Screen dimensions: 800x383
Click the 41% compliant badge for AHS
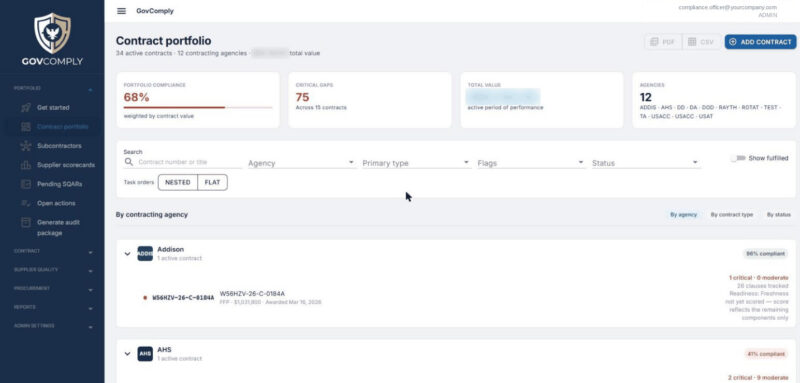coord(765,354)
